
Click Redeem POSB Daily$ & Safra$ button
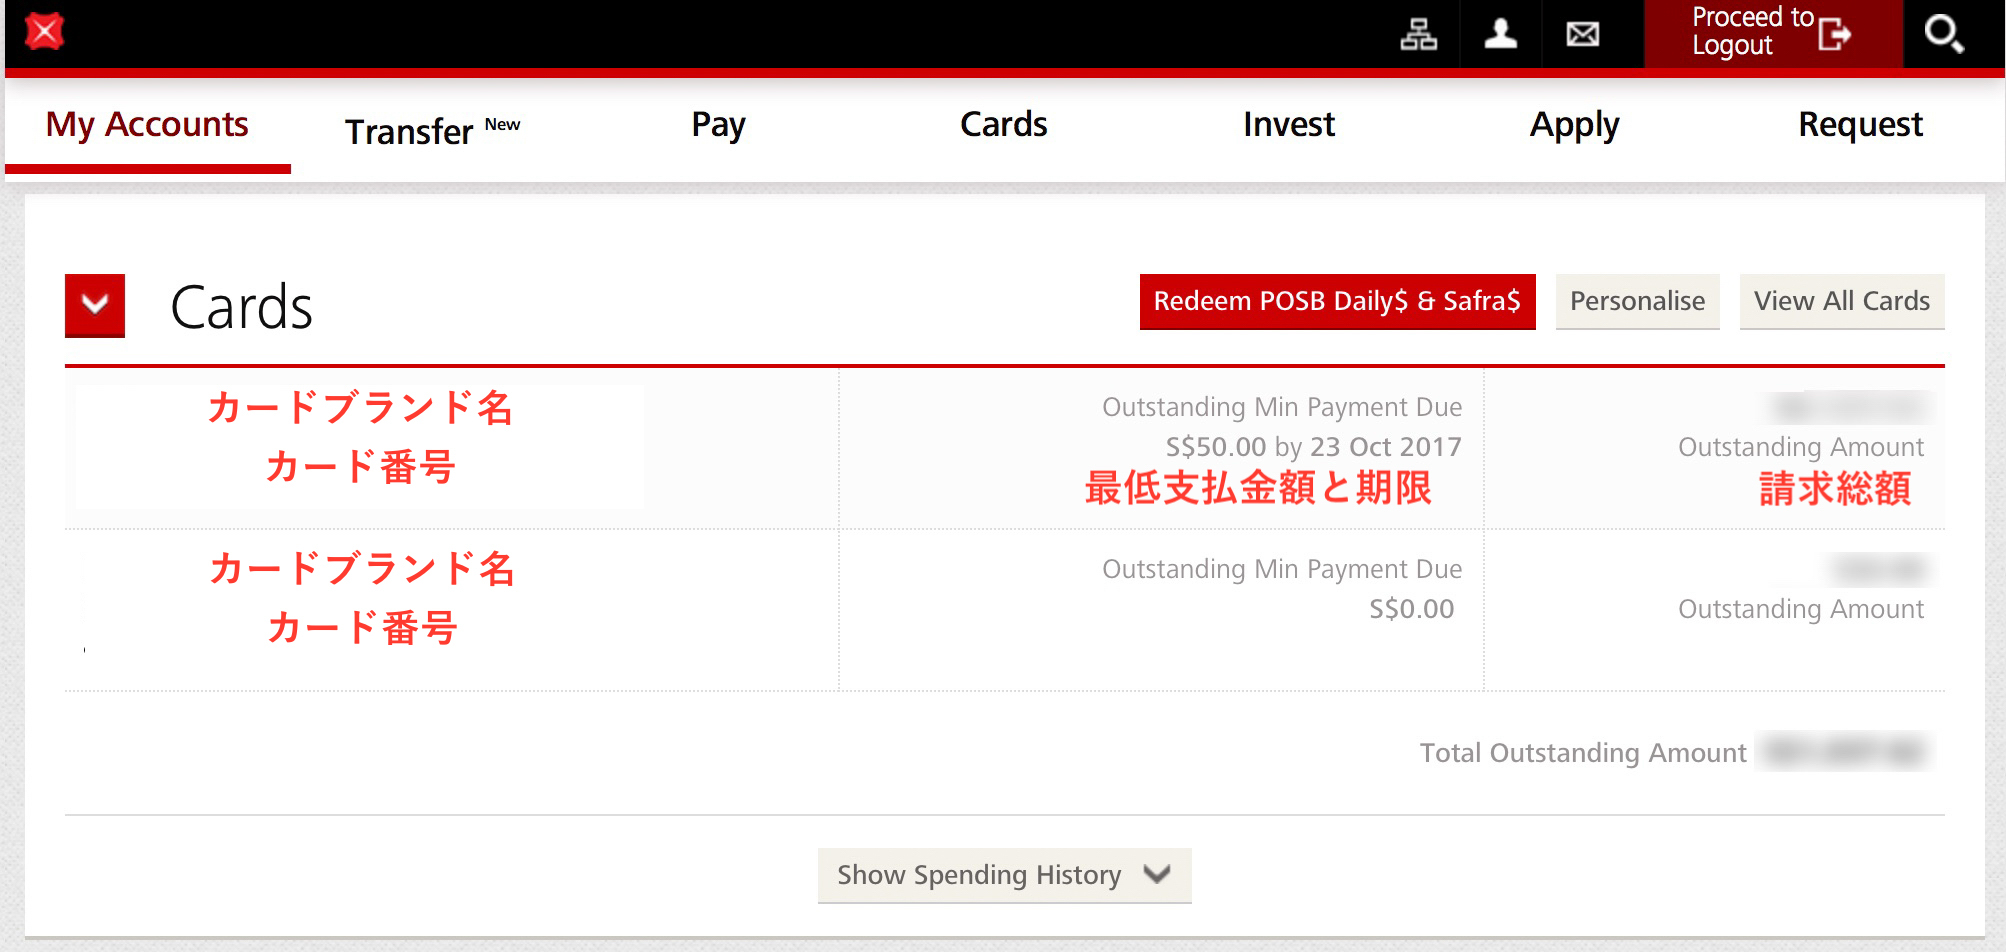(1337, 301)
